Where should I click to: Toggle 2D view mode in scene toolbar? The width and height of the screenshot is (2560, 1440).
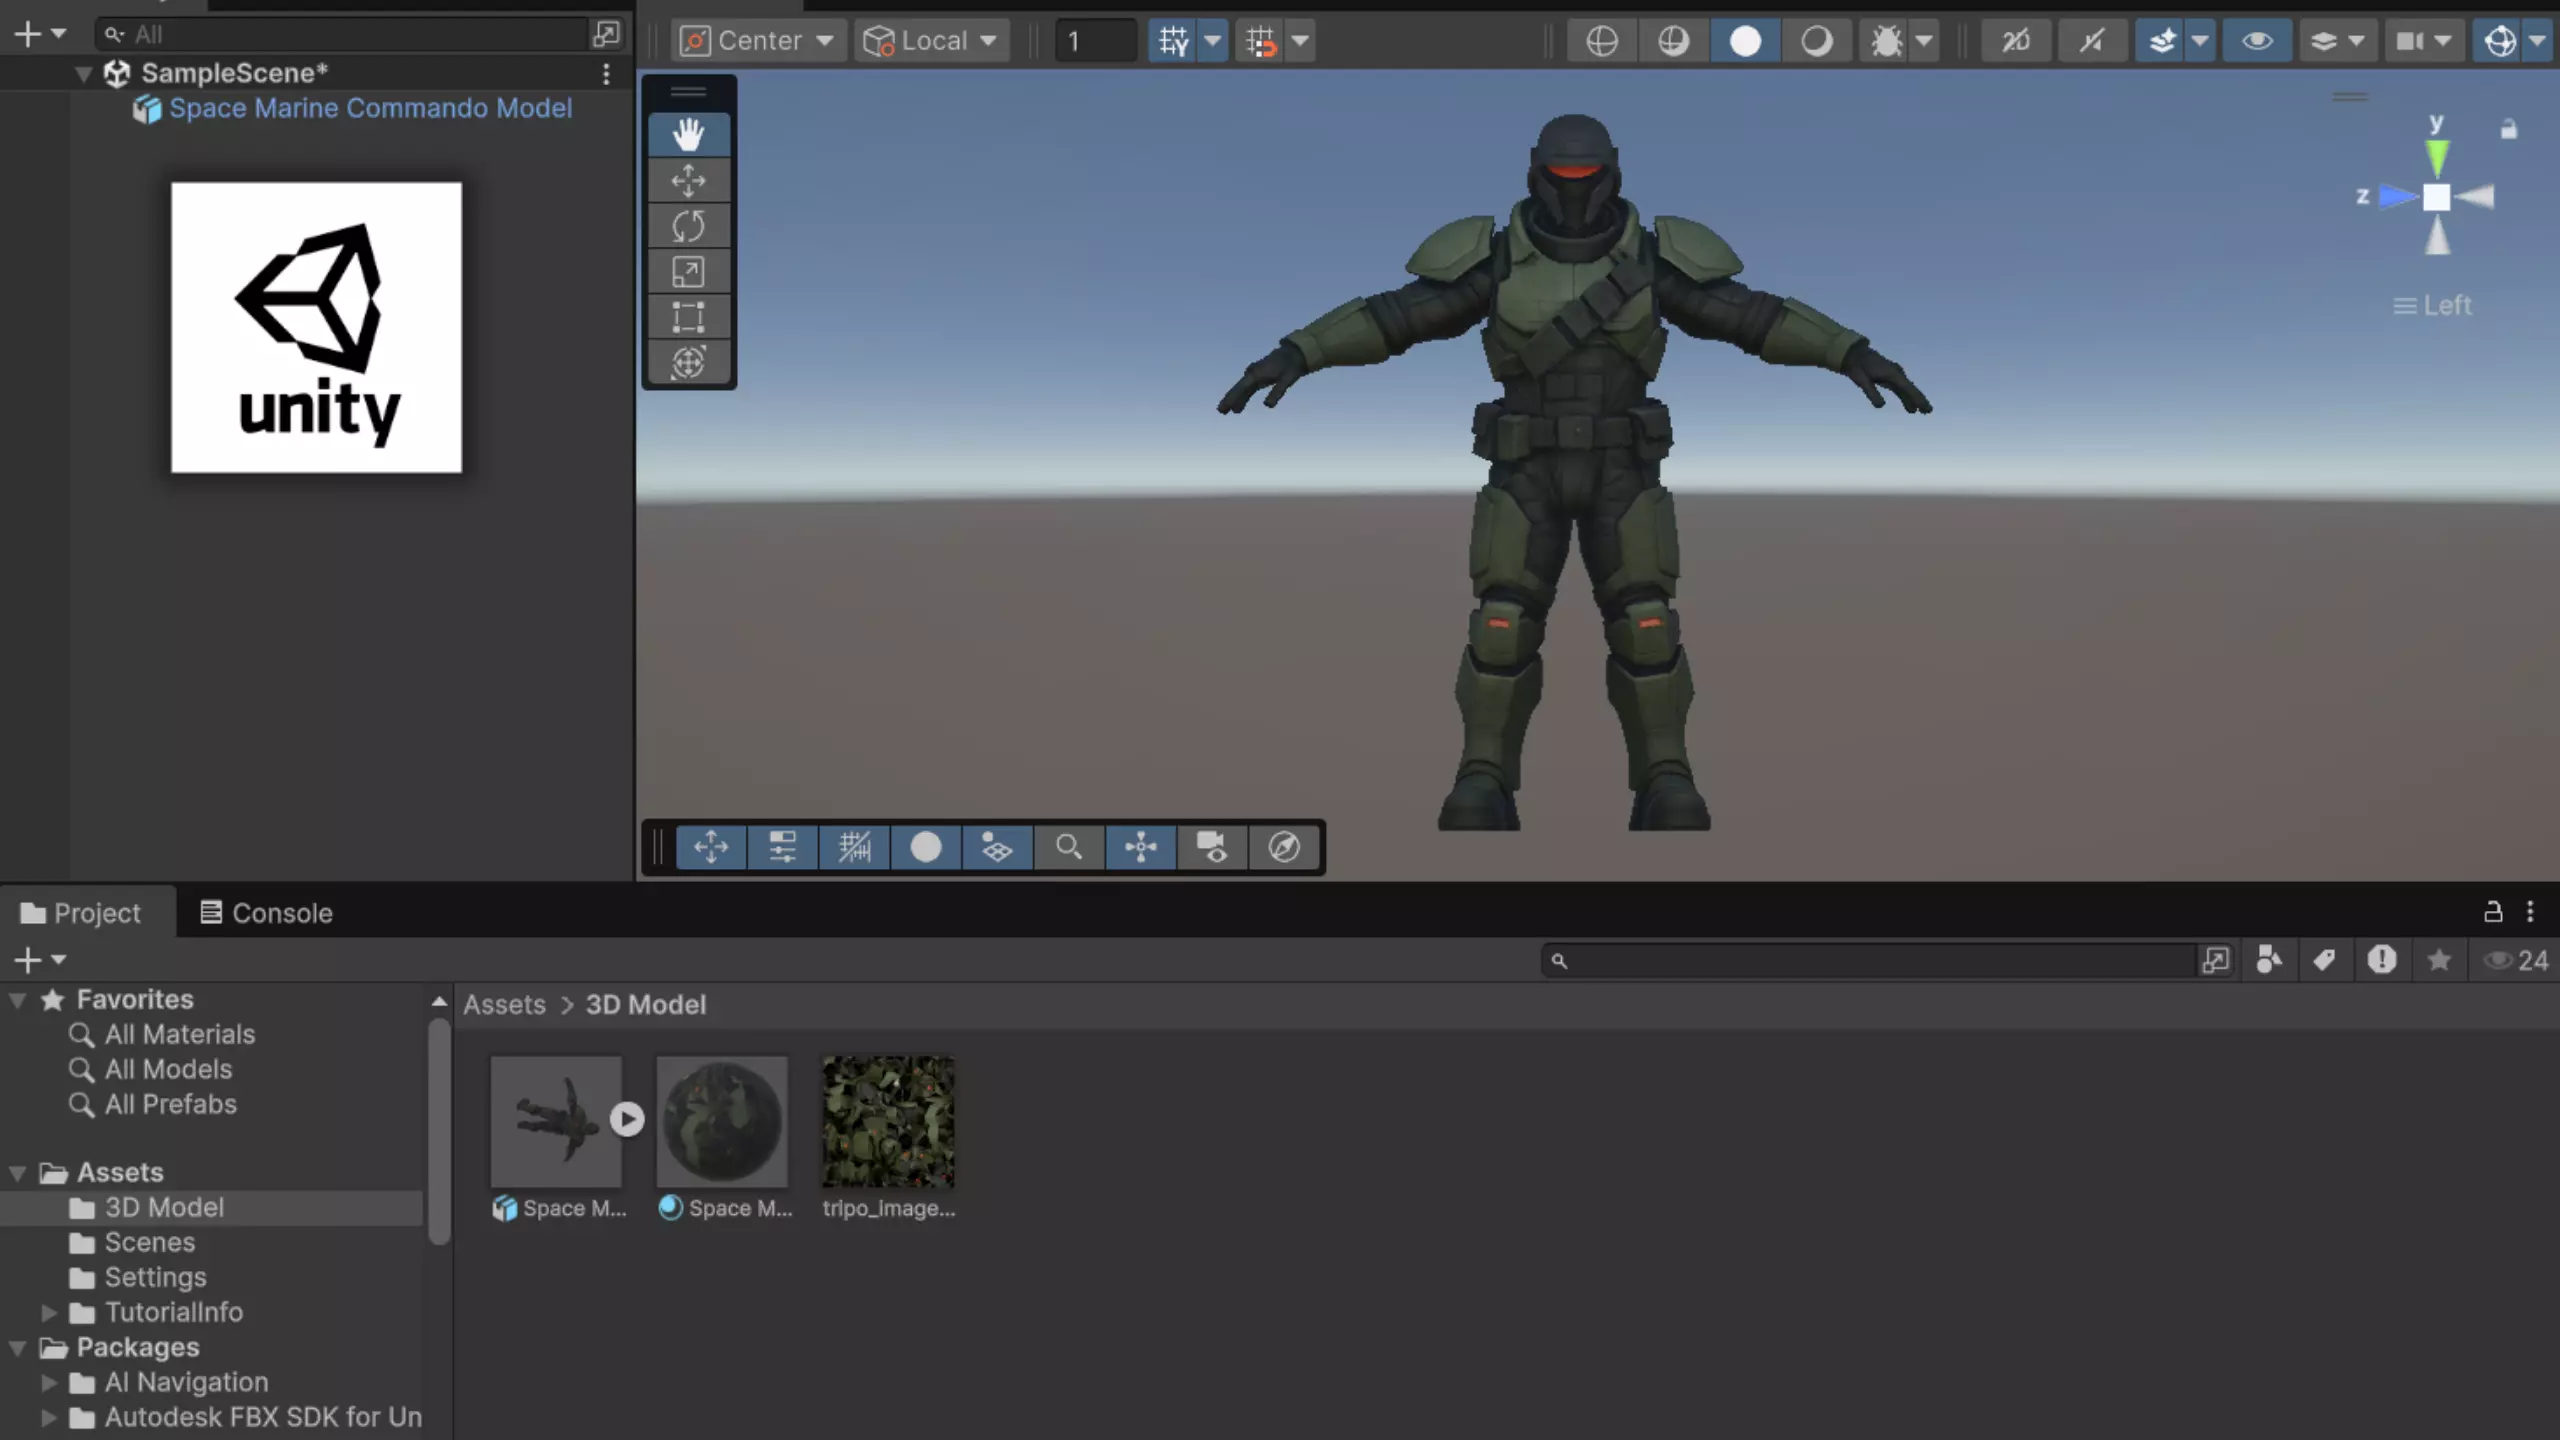pos(2016,41)
